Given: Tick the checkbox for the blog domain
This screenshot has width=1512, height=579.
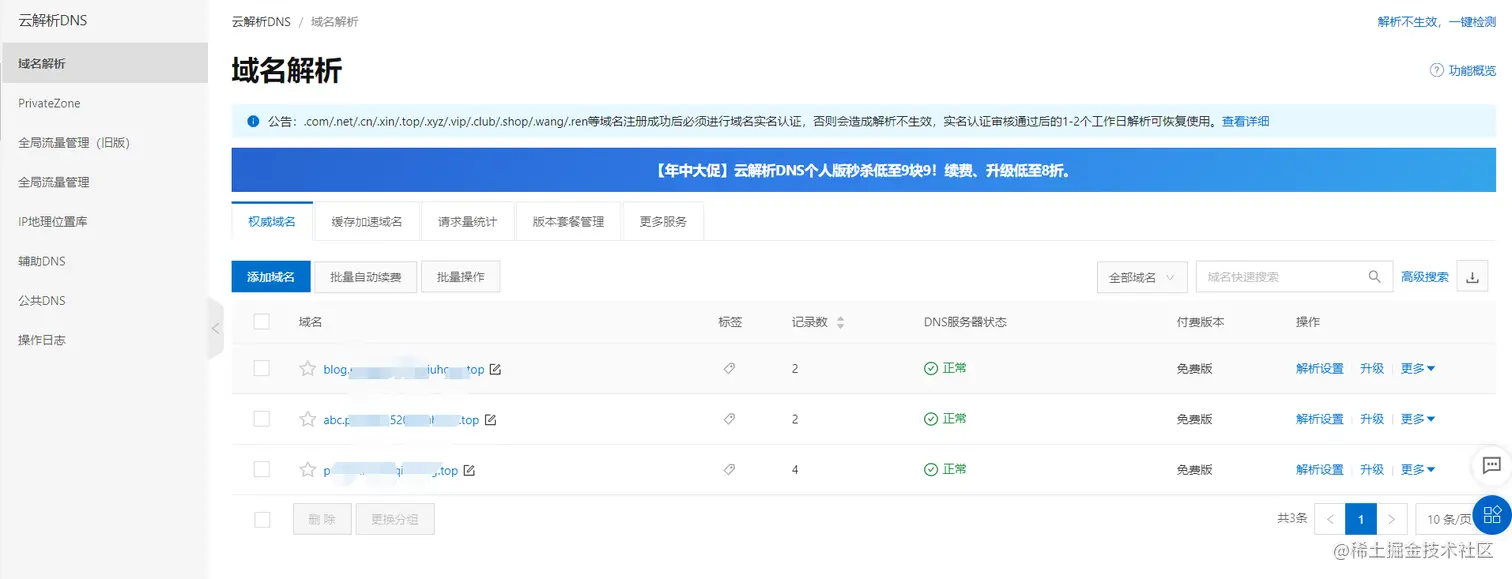Looking at the screenshot, I should point(262,369).
